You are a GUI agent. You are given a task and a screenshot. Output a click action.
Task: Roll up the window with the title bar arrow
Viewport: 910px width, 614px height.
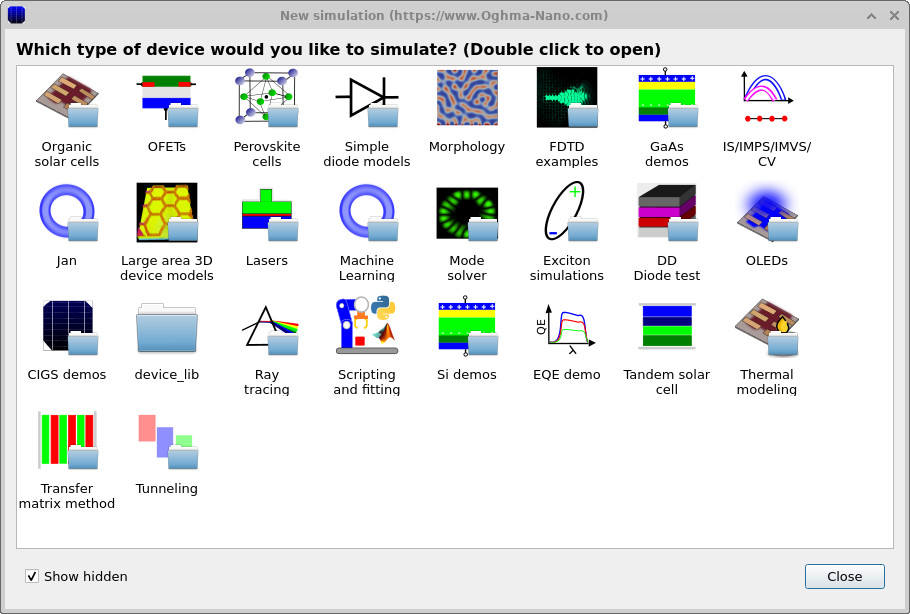[871, 16]
